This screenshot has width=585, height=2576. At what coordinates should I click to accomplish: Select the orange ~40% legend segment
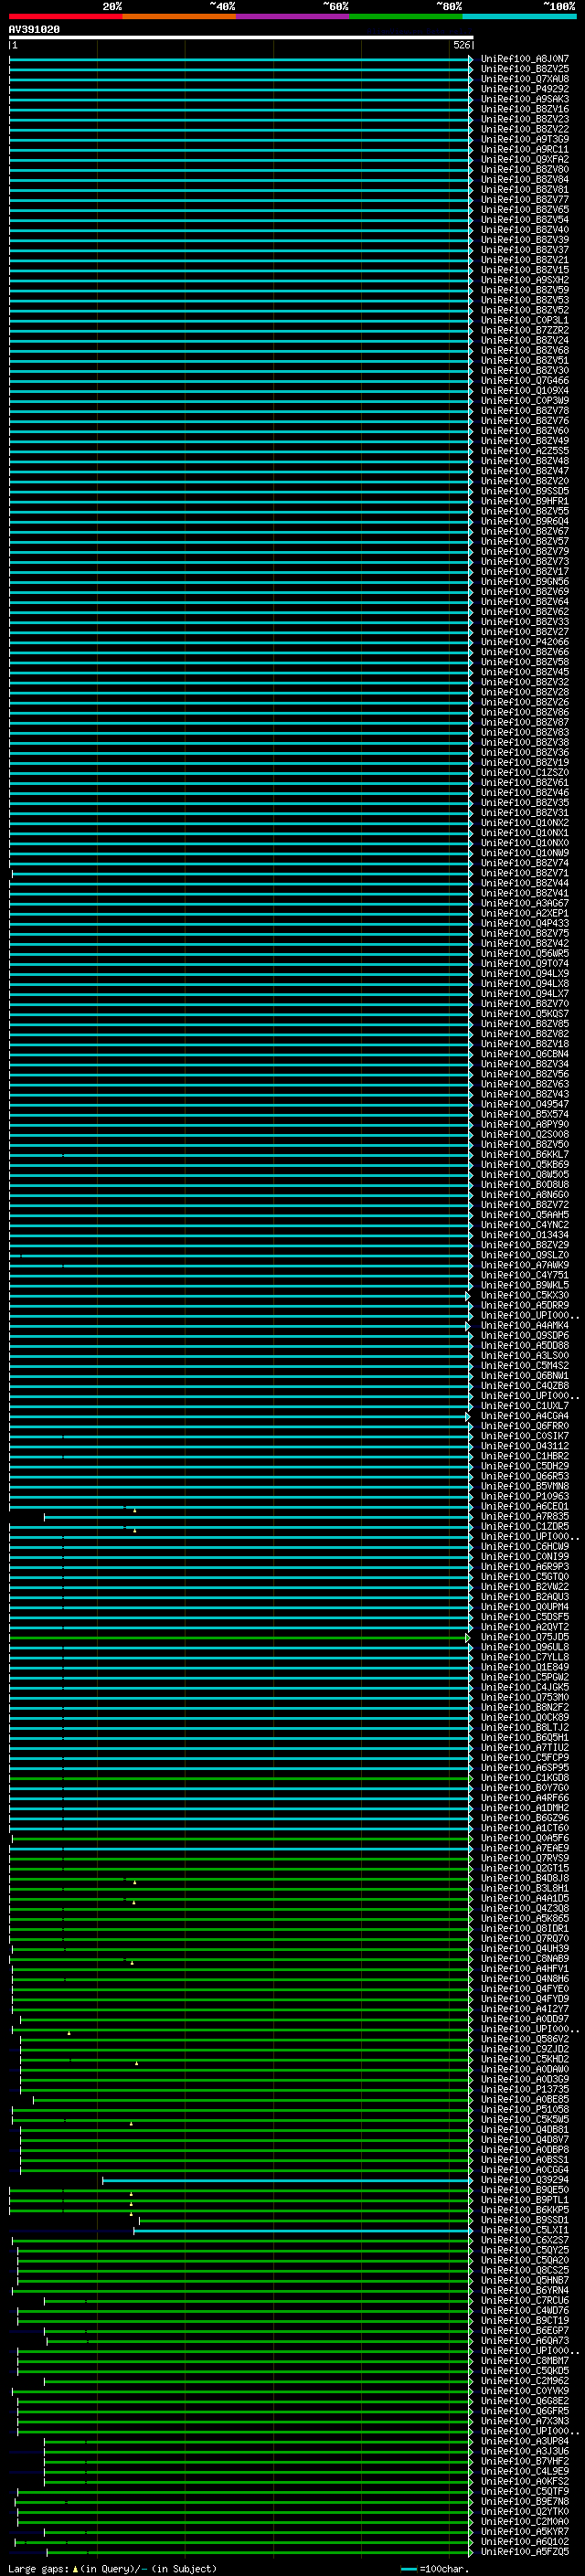180,16
